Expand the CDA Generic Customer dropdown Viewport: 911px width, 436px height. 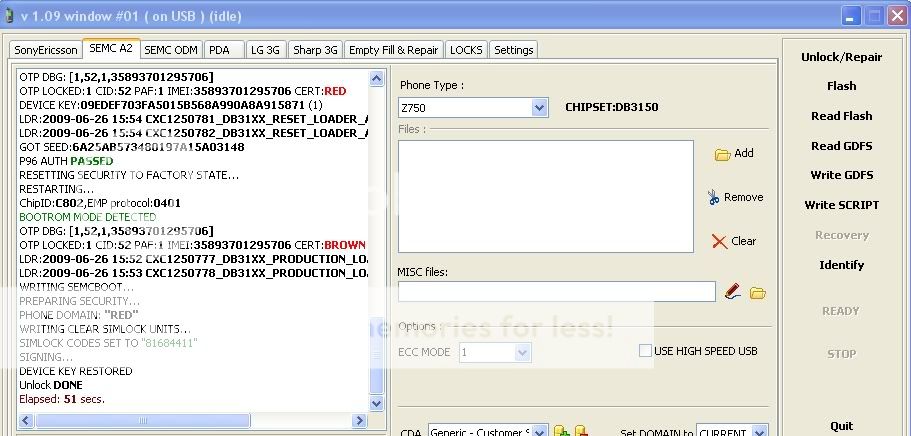coord(538,431)
